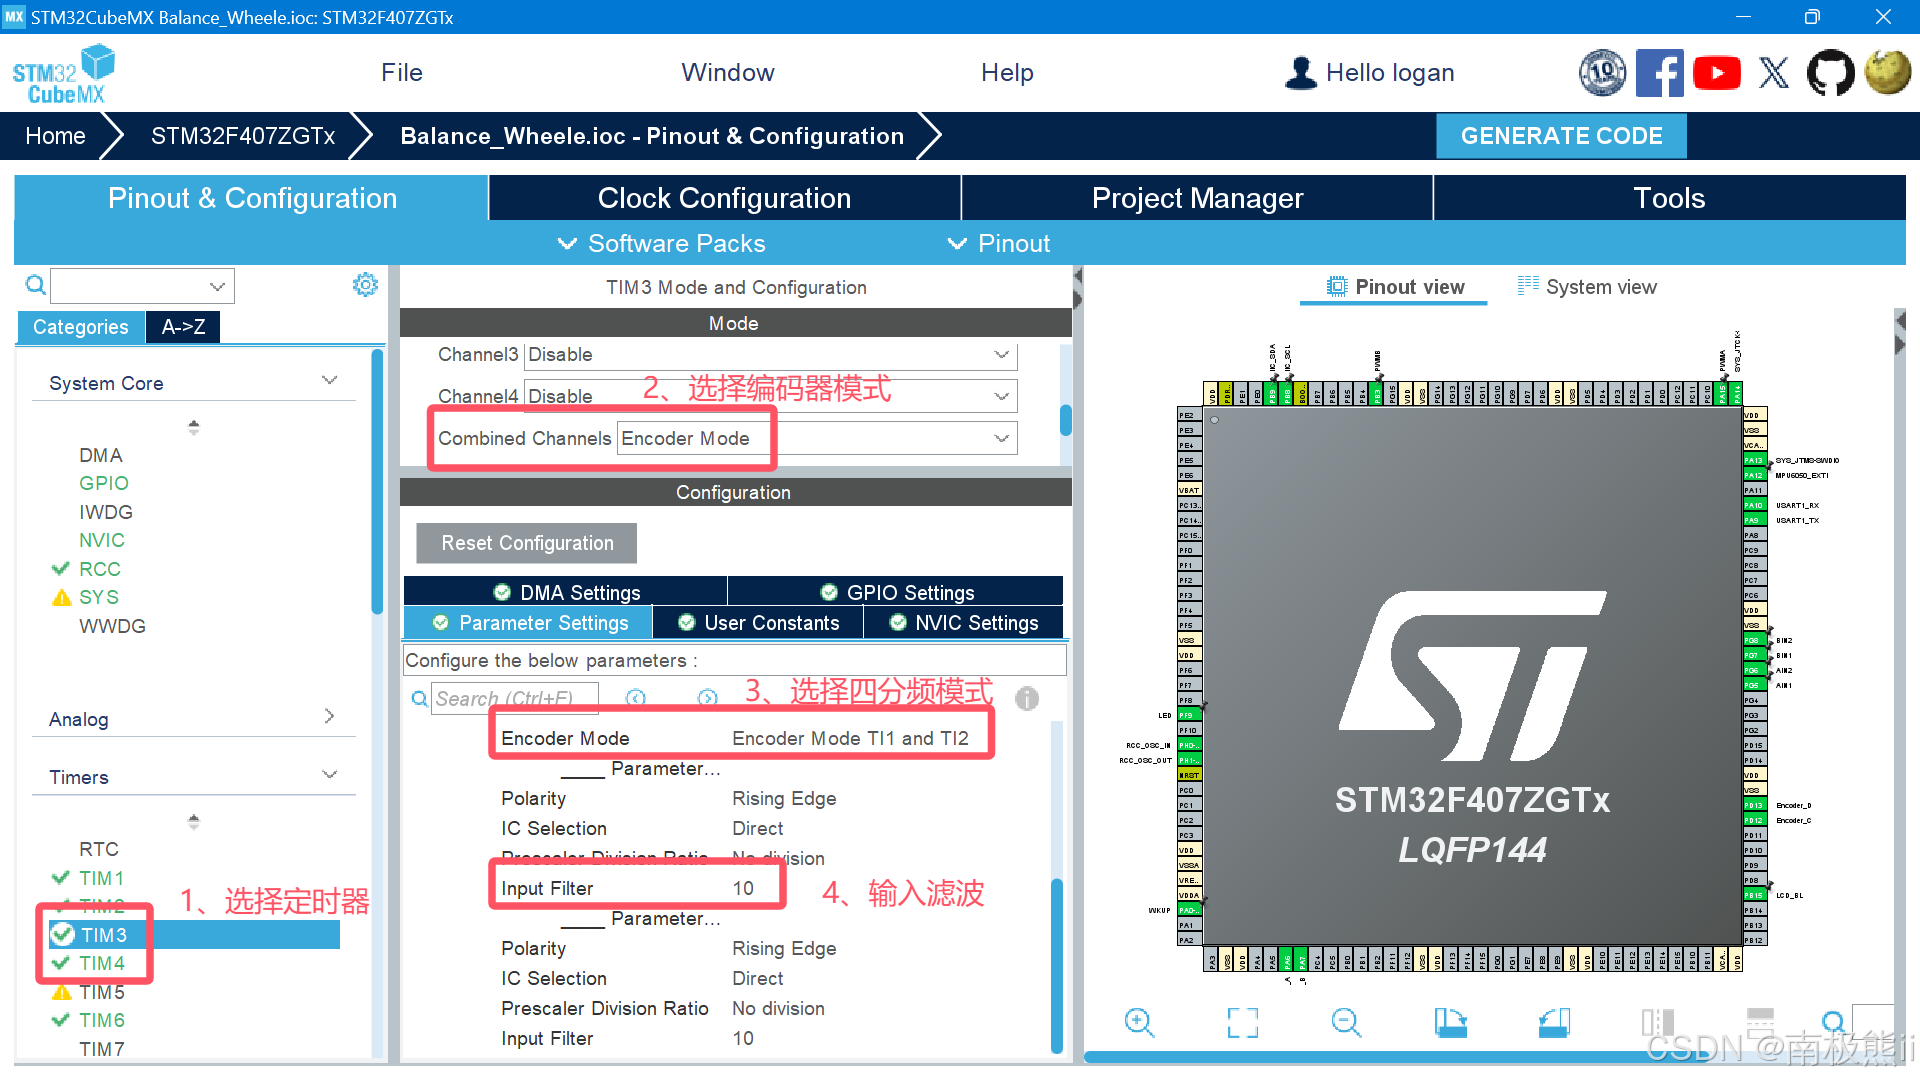The width and height of the screenshot is (1920, 1080).
Task: Rotate the chip counter-clockwise
Action: point(1554,1022)
